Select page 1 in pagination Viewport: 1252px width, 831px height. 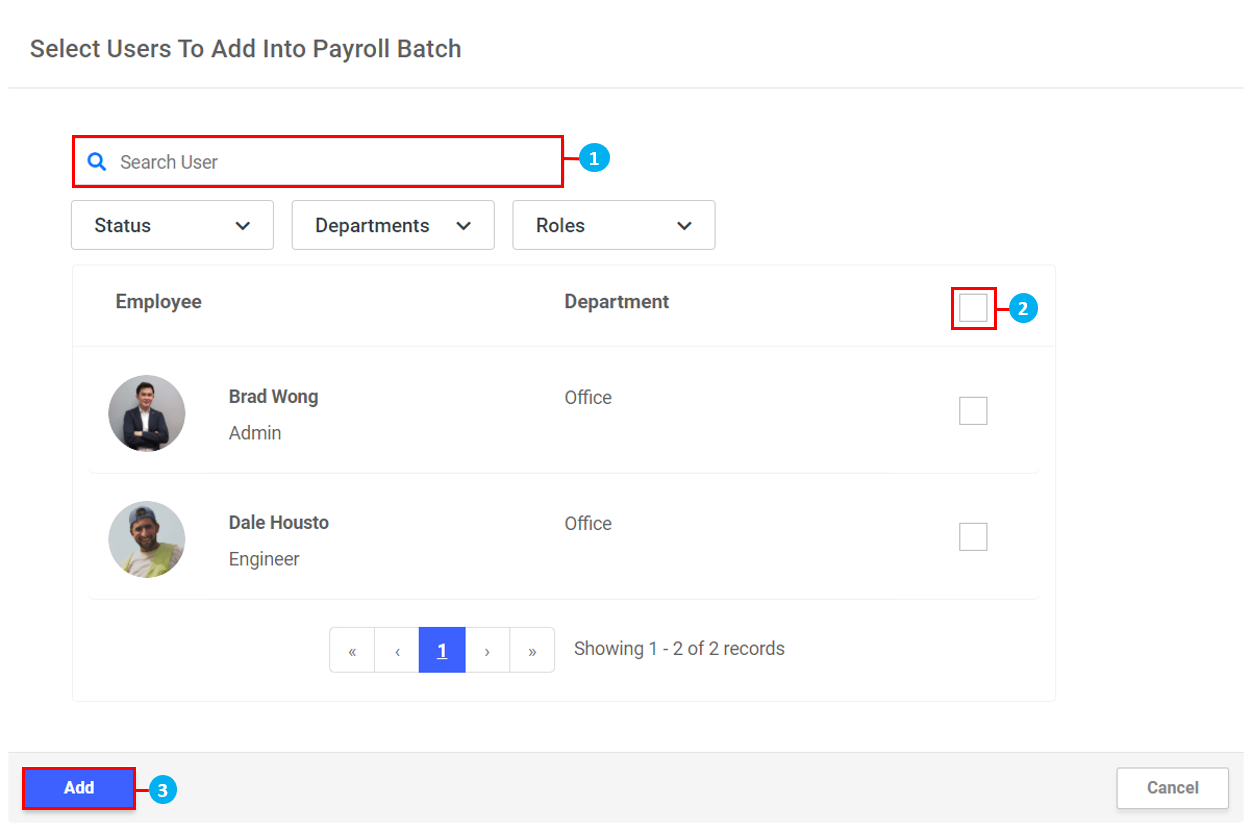click(x=442, y=651)
